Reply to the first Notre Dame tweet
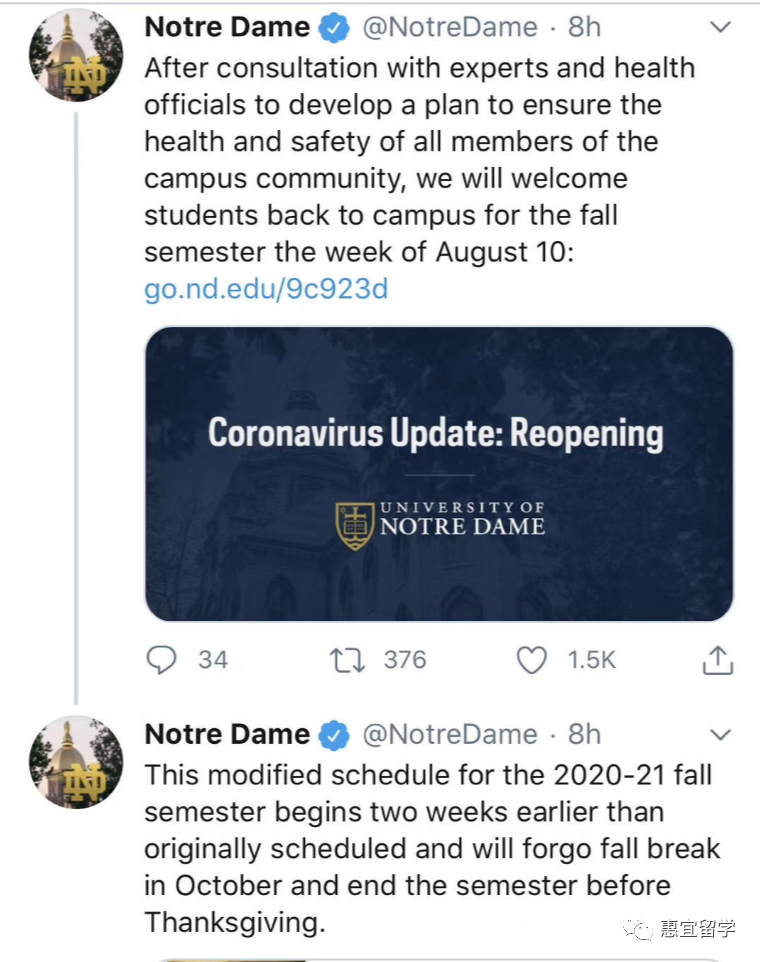760x962 pixels. (162, 659)
